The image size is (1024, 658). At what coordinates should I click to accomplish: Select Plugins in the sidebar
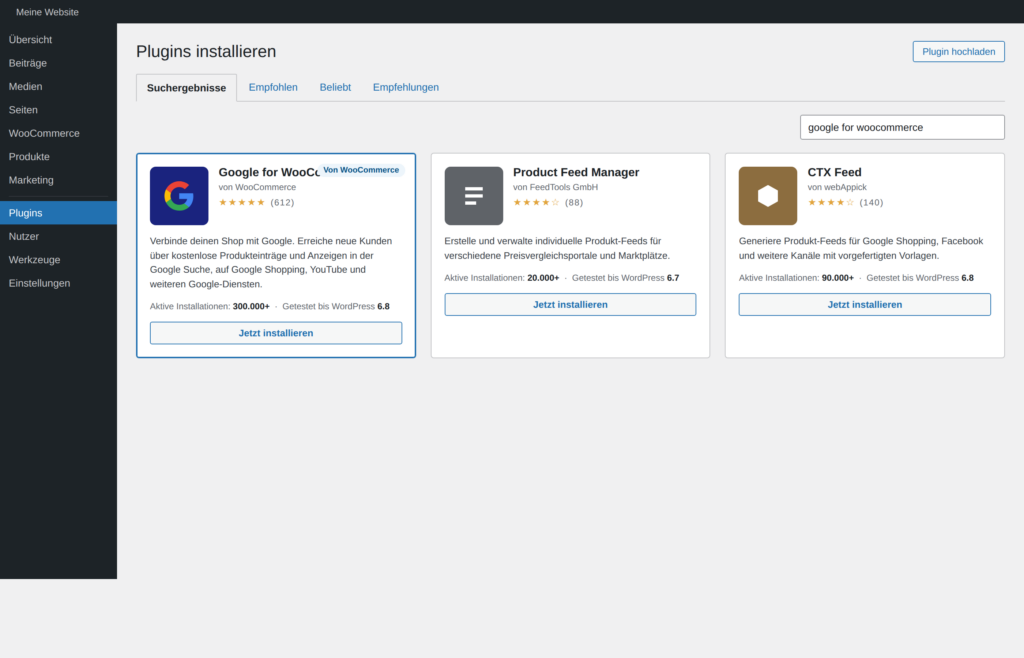point(58,213)
